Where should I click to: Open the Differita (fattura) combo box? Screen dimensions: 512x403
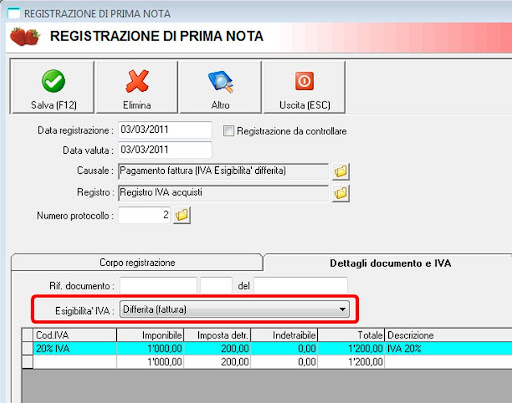click(x=234, y=309)
